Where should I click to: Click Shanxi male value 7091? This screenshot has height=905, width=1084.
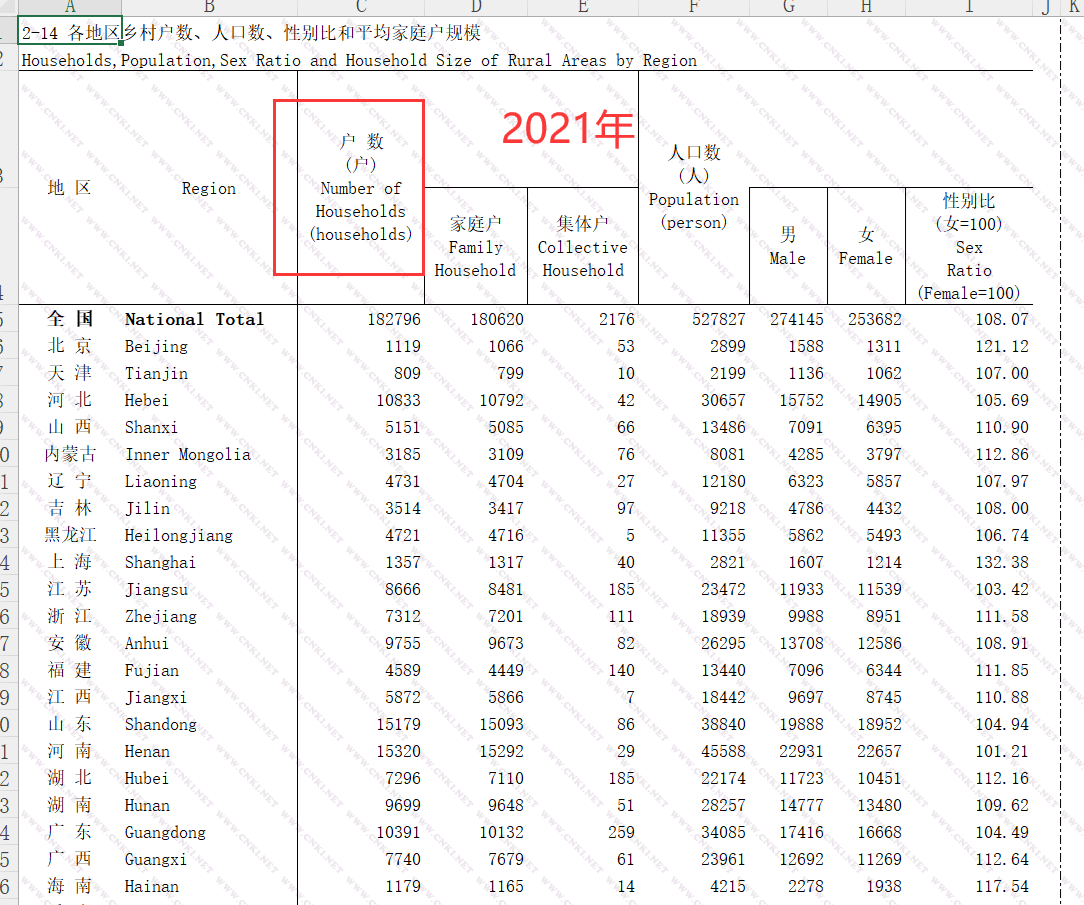(806, 427)
